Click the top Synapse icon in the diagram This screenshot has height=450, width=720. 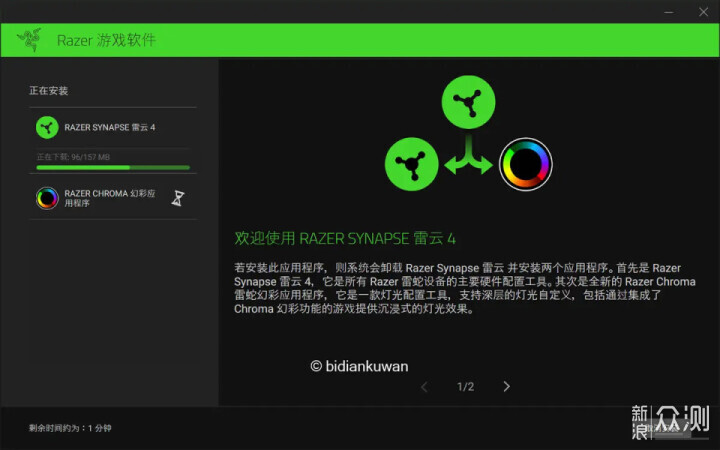(468, 102)
